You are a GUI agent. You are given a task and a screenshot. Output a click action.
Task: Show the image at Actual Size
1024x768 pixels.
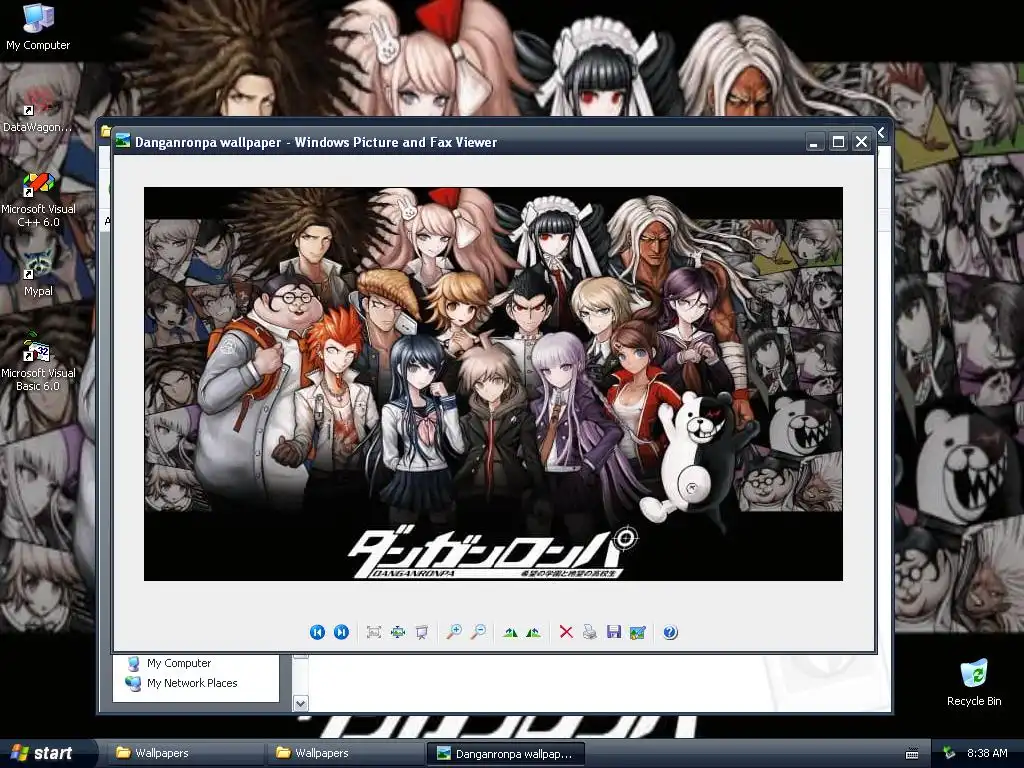tap(398, 632)
